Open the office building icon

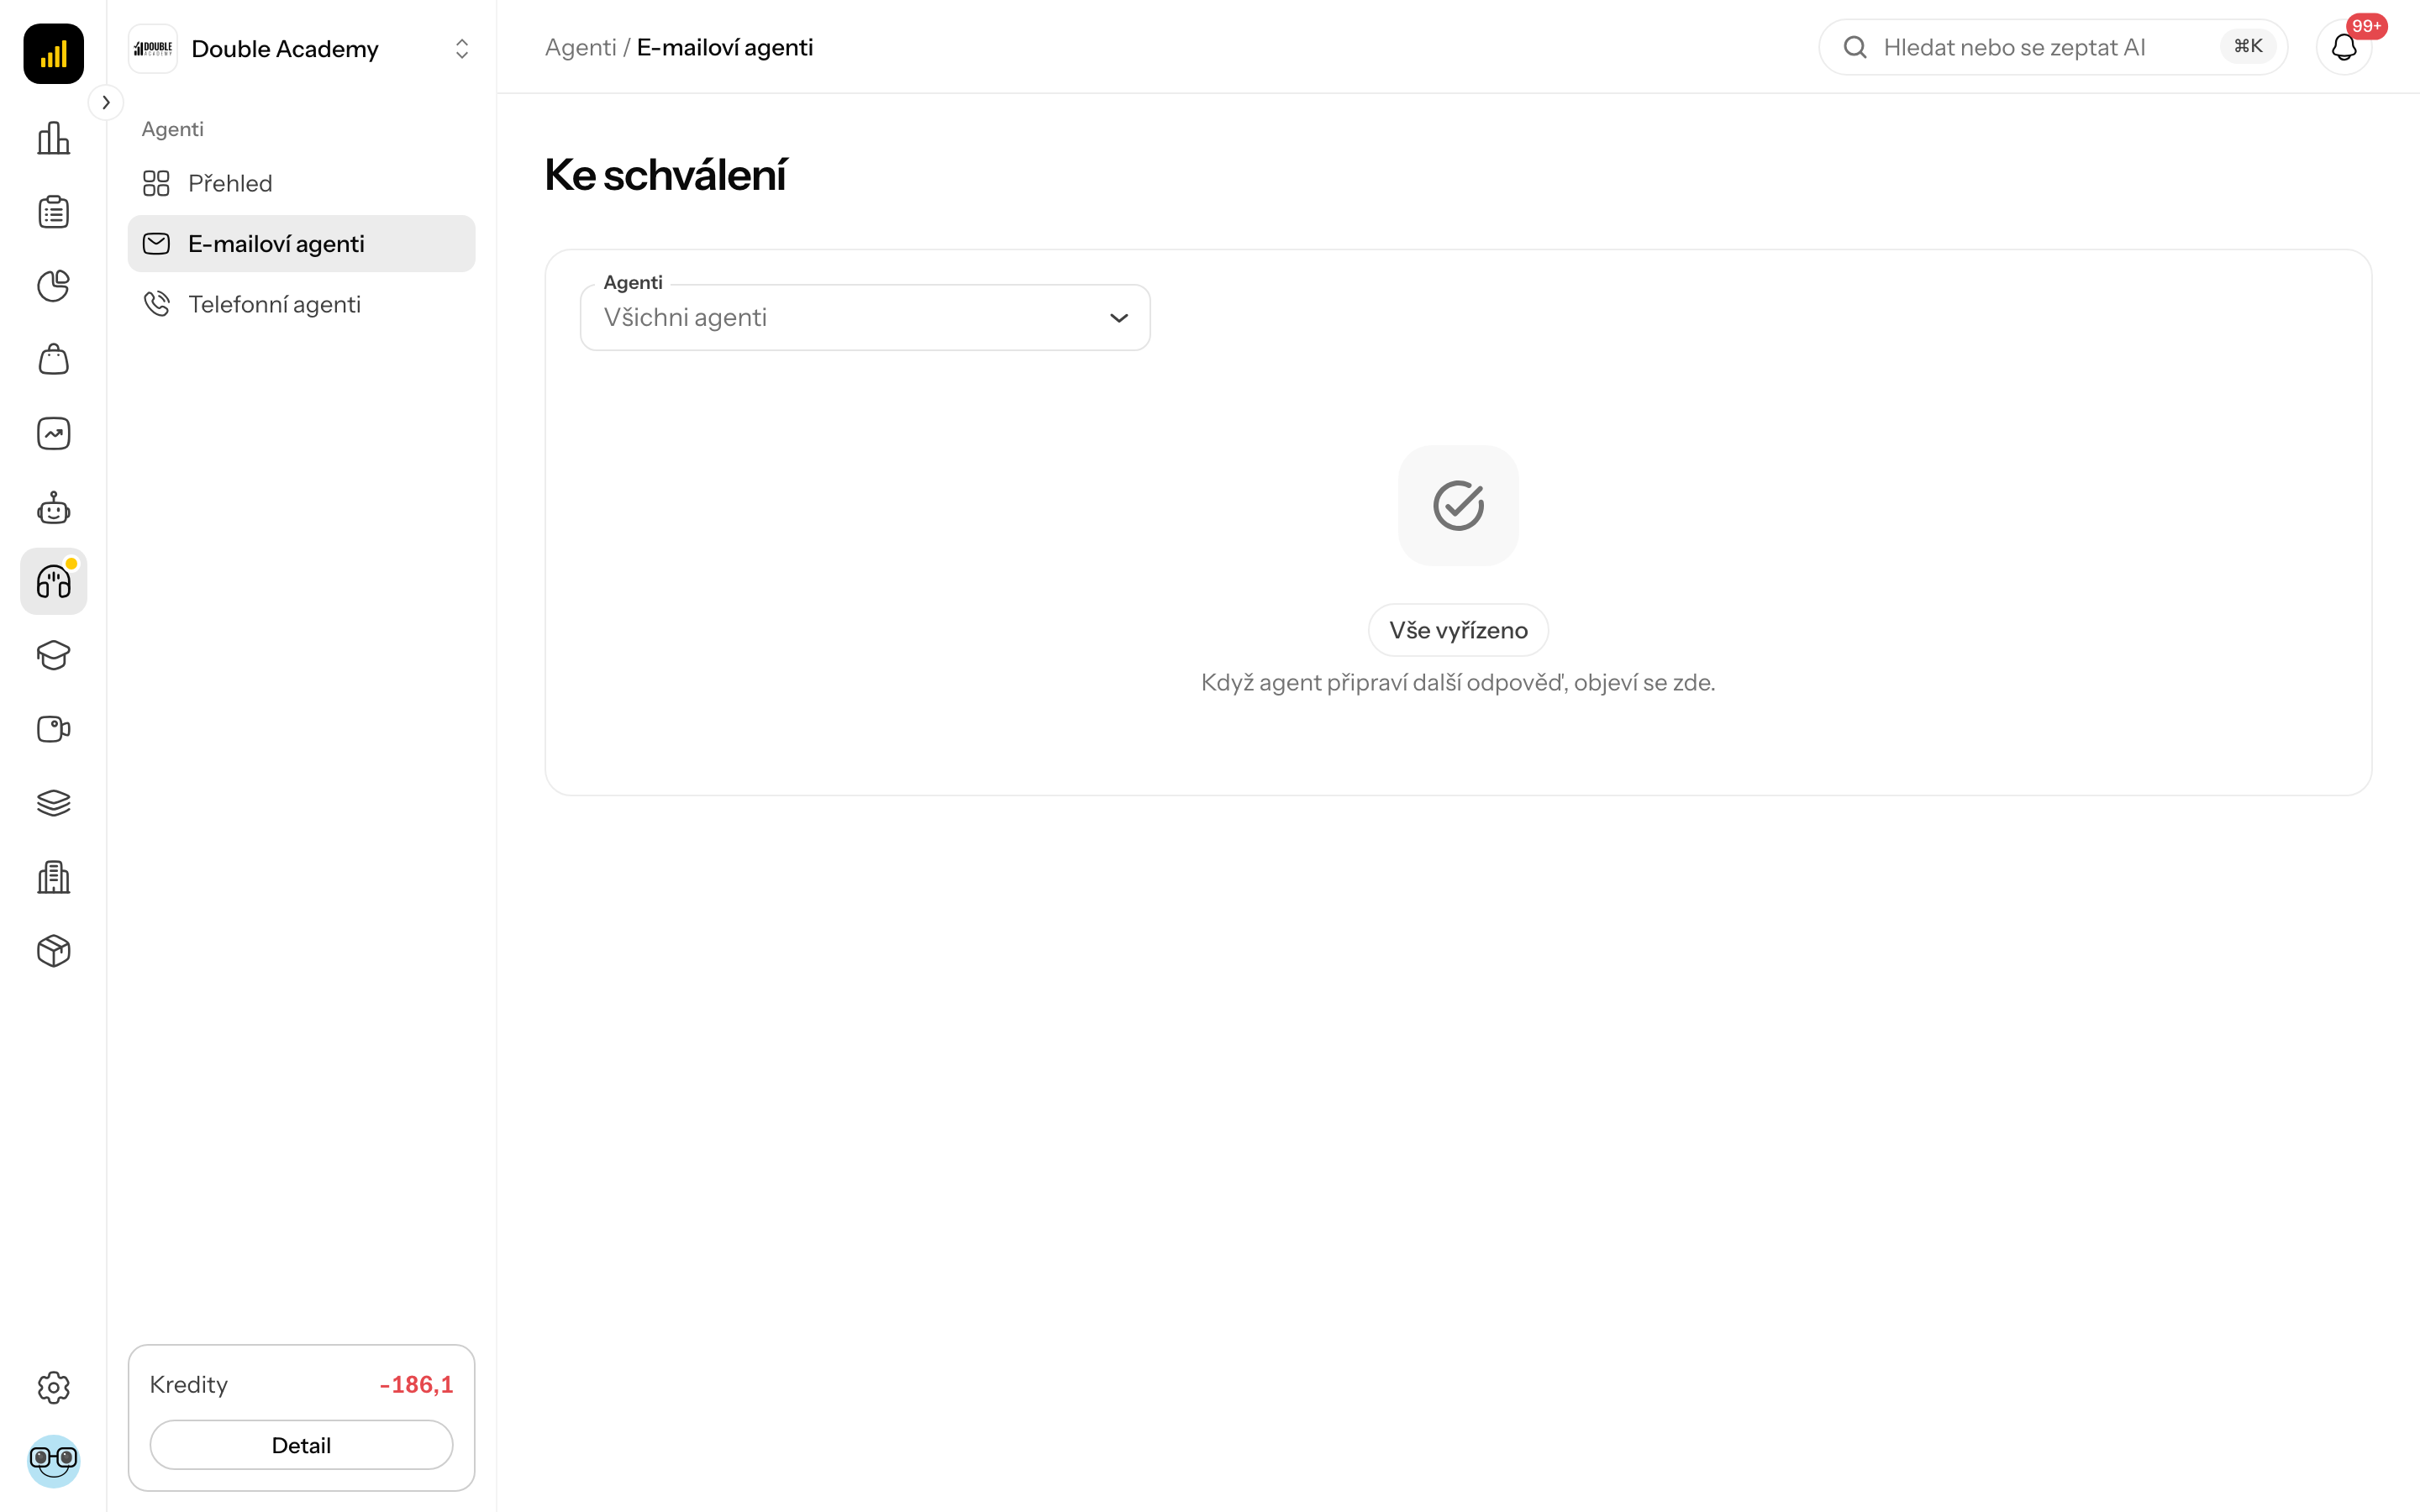click(53, 877)
